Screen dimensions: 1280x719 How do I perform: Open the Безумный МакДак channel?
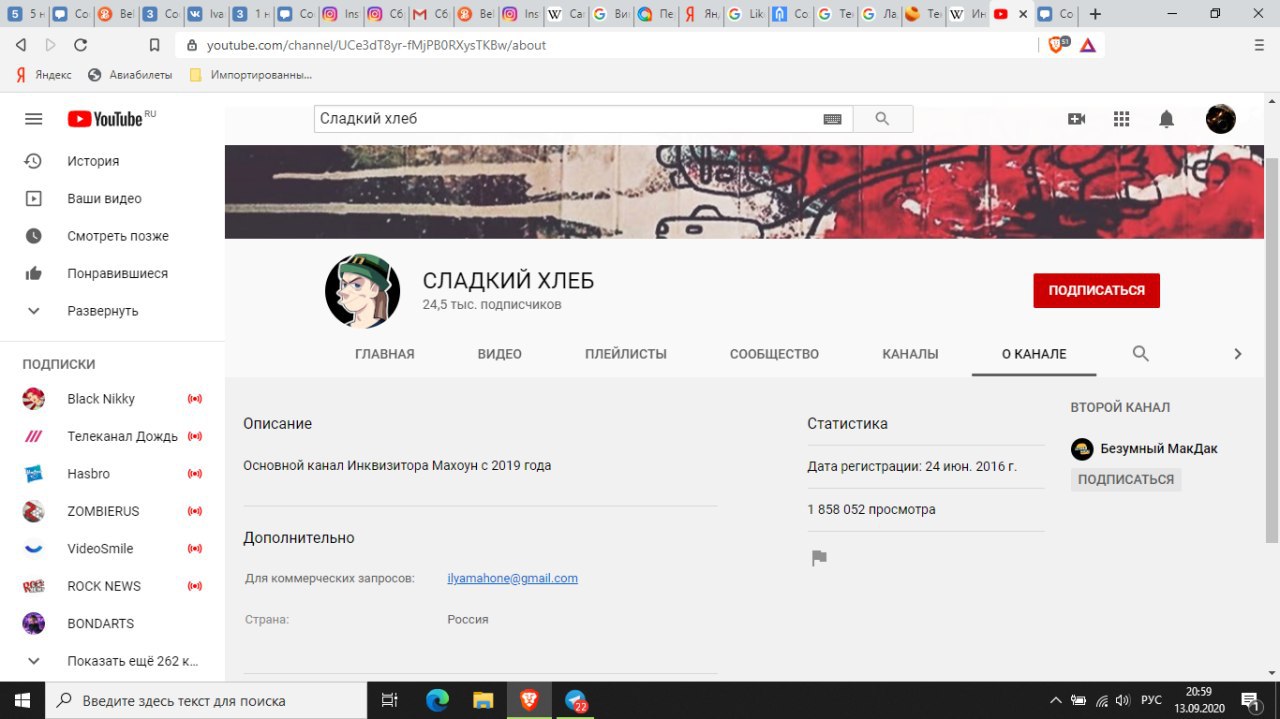1144,449
